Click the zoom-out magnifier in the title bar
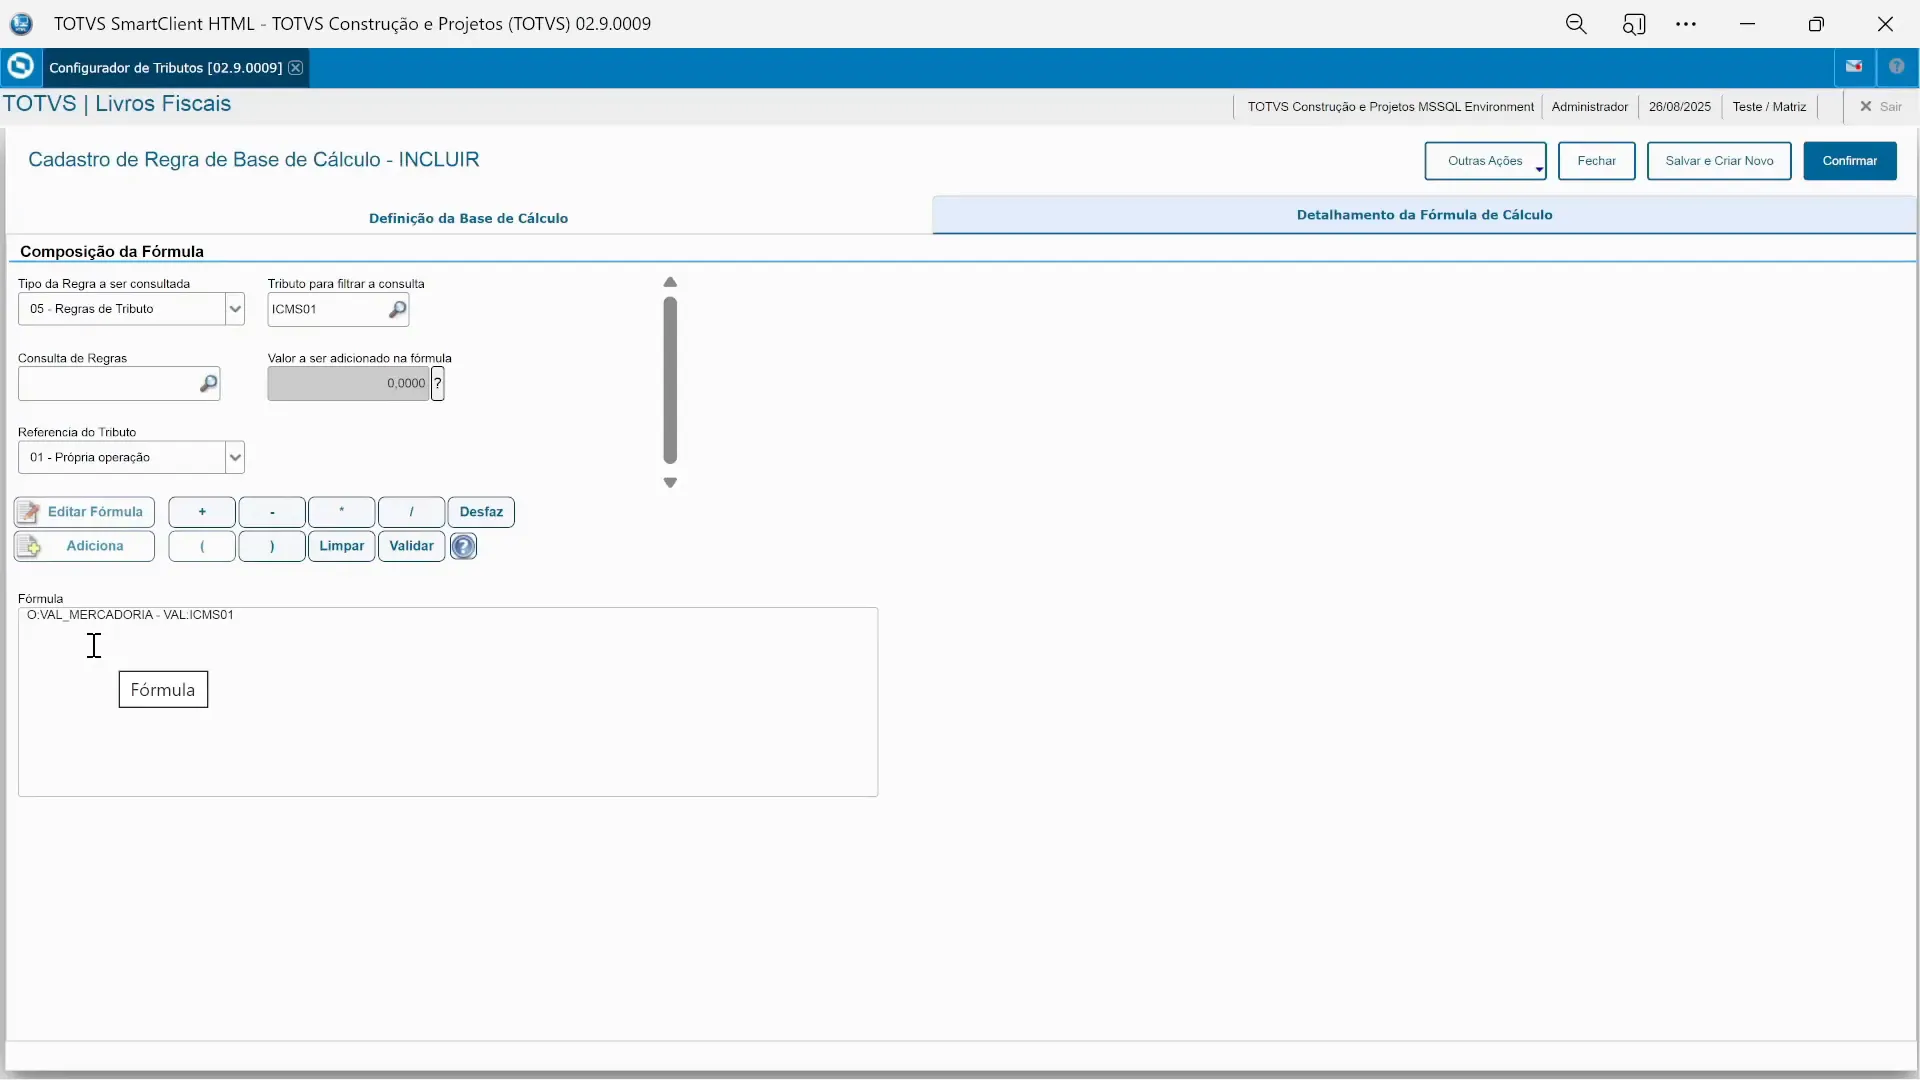 point(1576,24)
